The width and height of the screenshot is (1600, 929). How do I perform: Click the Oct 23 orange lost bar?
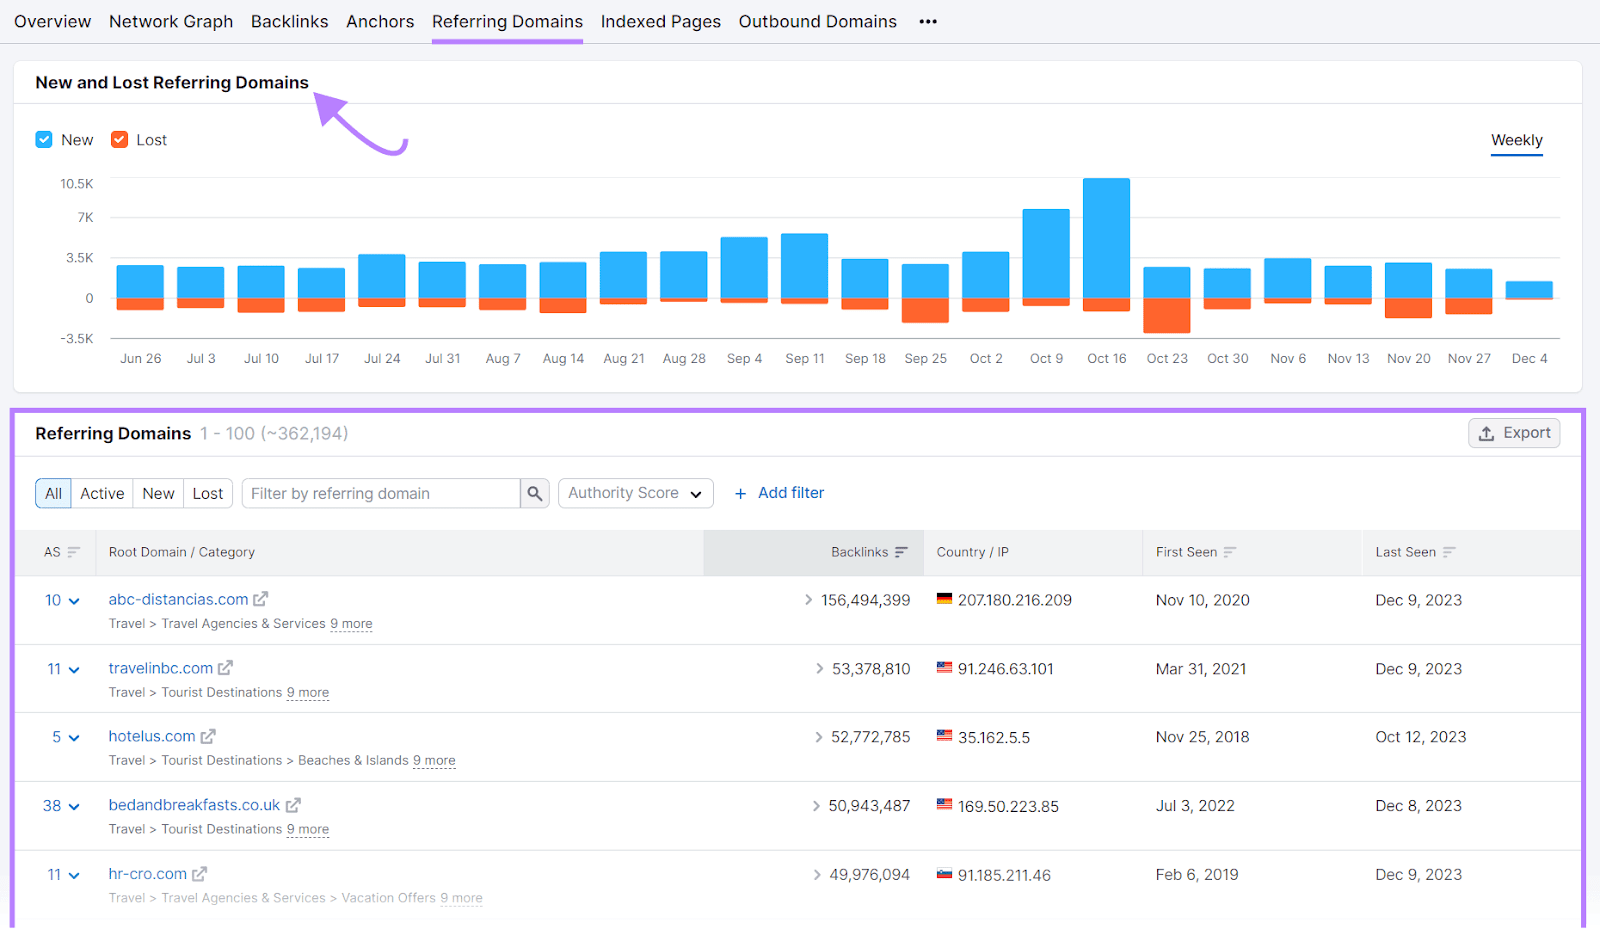1167,316
